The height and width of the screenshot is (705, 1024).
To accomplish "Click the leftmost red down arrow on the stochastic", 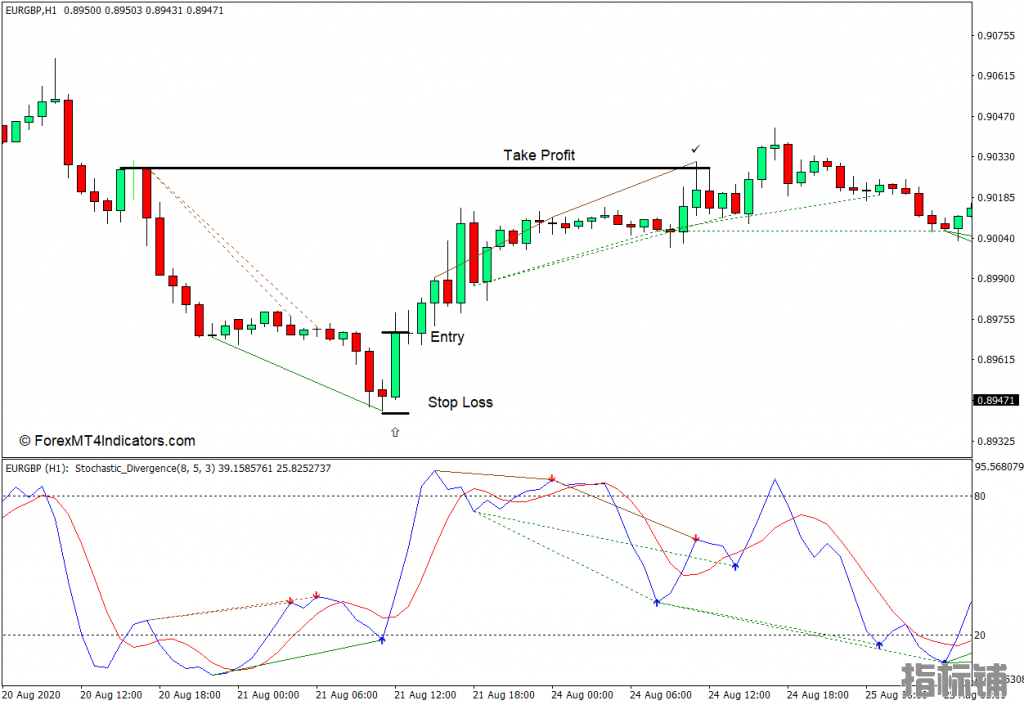I will pyautogui.click(x=290, y=600).
